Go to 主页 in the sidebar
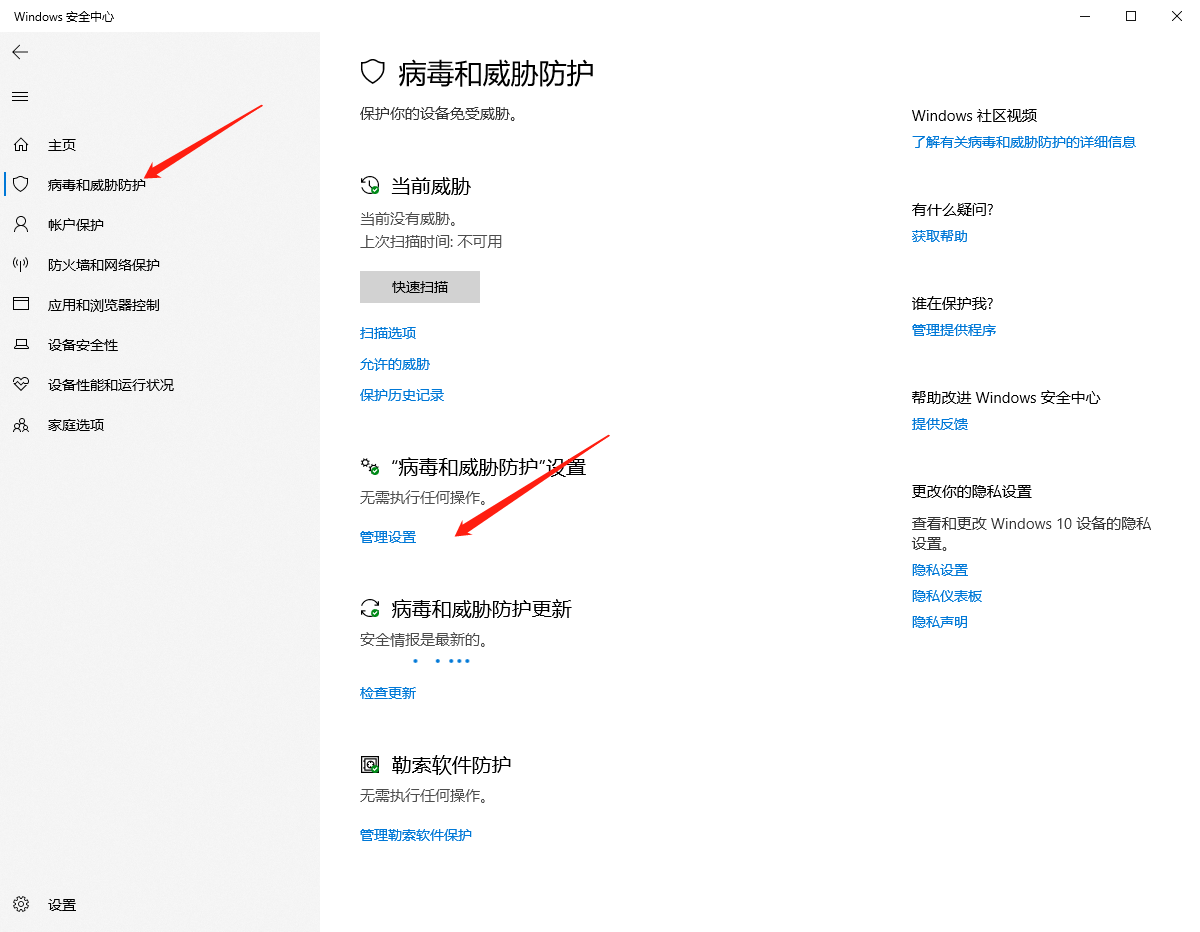This screenshot has width=1200, height=932. click(62, 145)
